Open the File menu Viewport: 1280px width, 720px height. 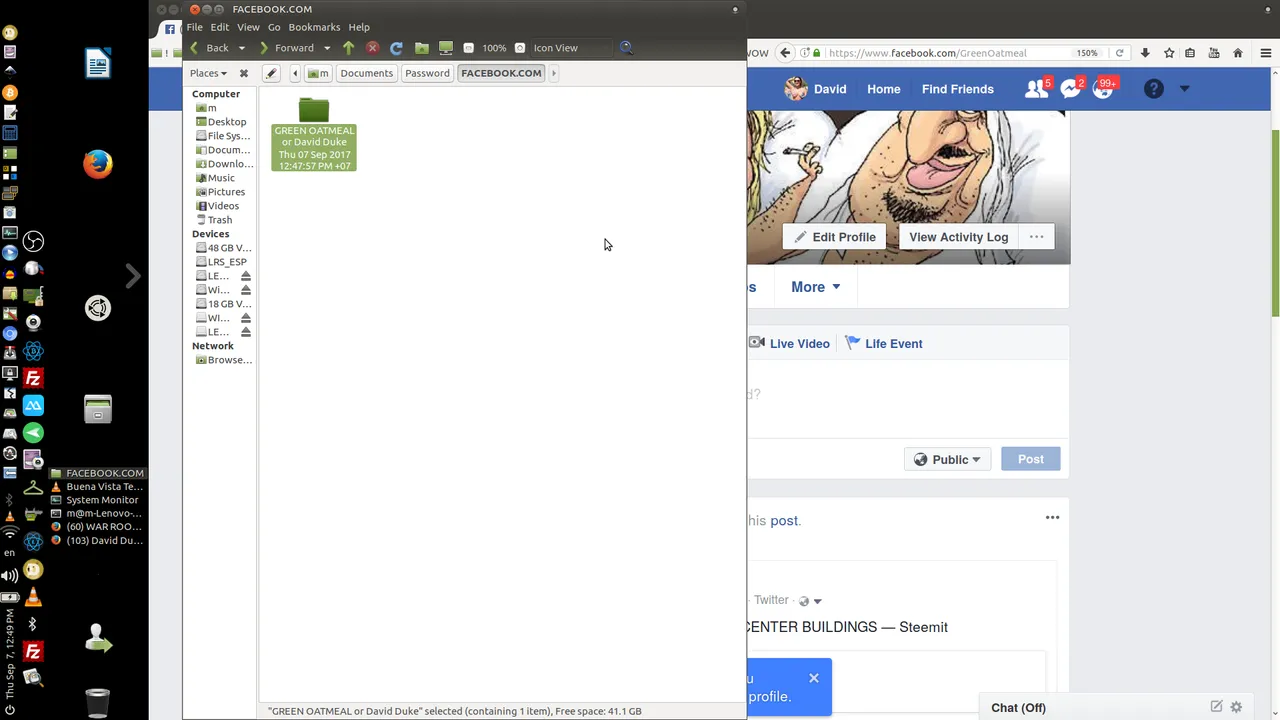point(195,27)
